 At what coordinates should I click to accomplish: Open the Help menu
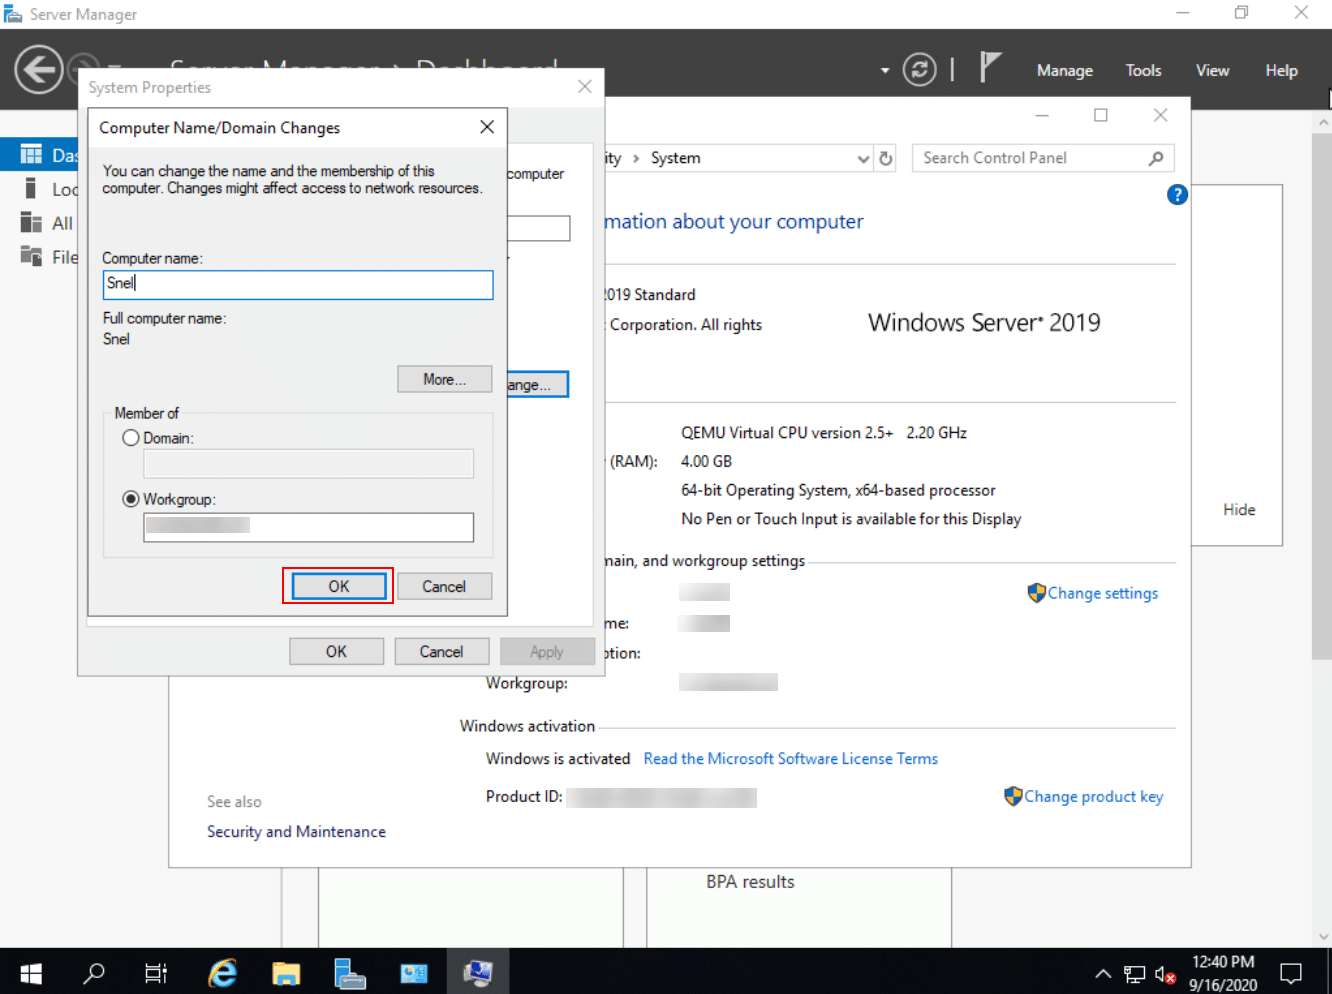pyautogui.click(x=1281, y=70)
